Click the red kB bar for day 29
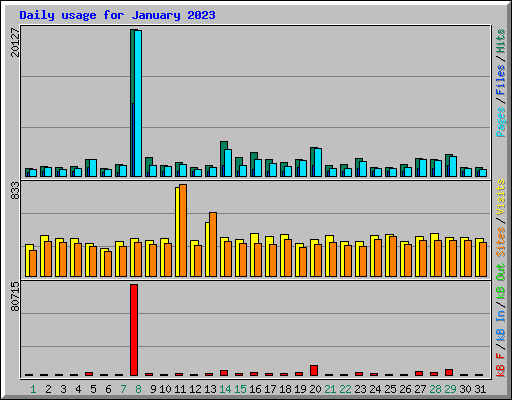 click(449, 373)
